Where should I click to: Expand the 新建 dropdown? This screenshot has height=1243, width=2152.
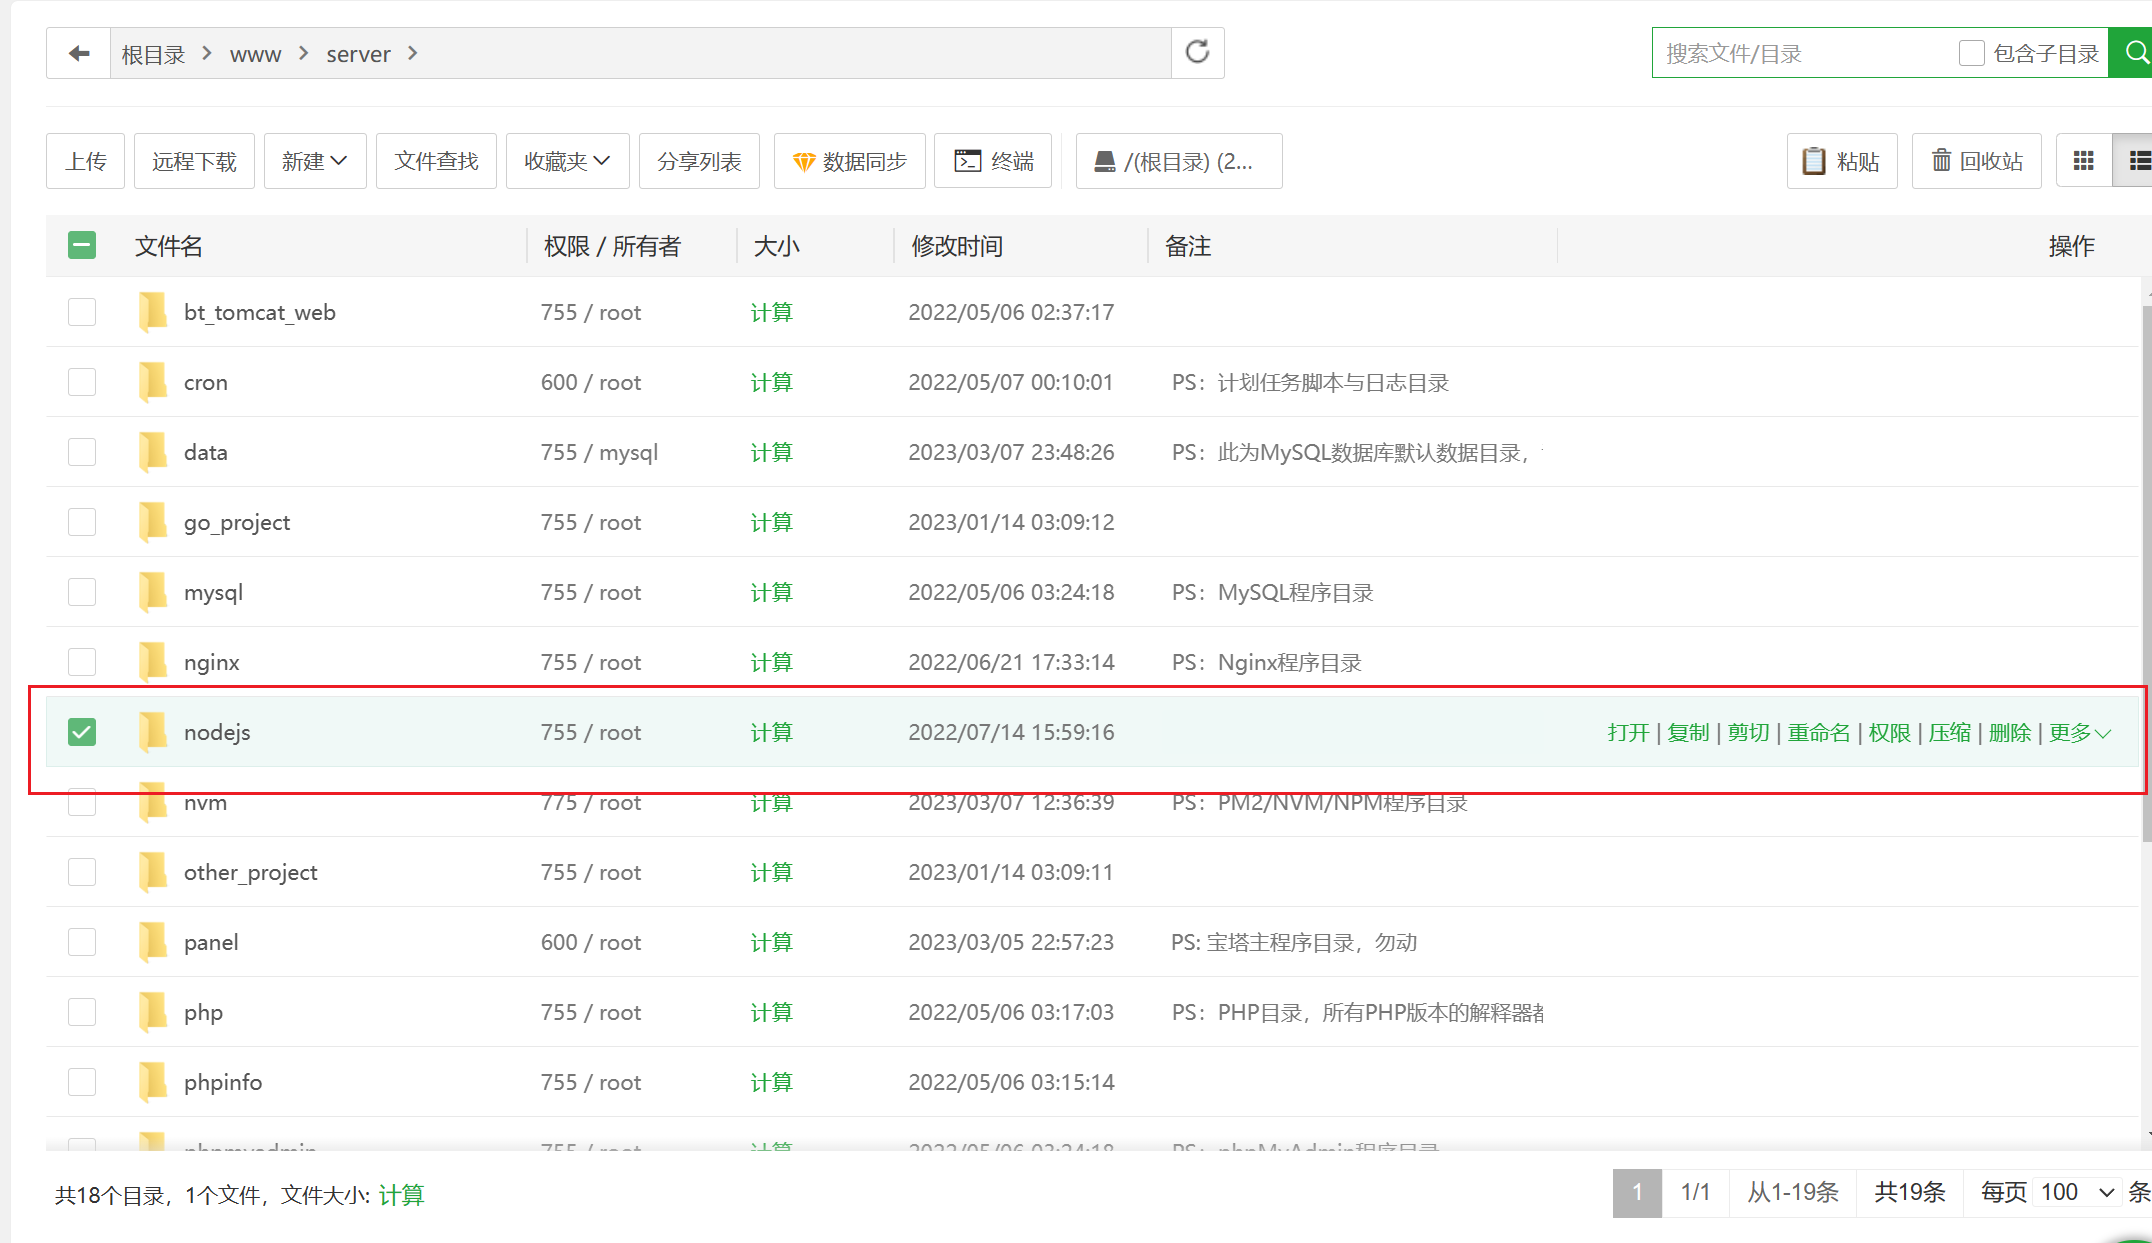314,161
